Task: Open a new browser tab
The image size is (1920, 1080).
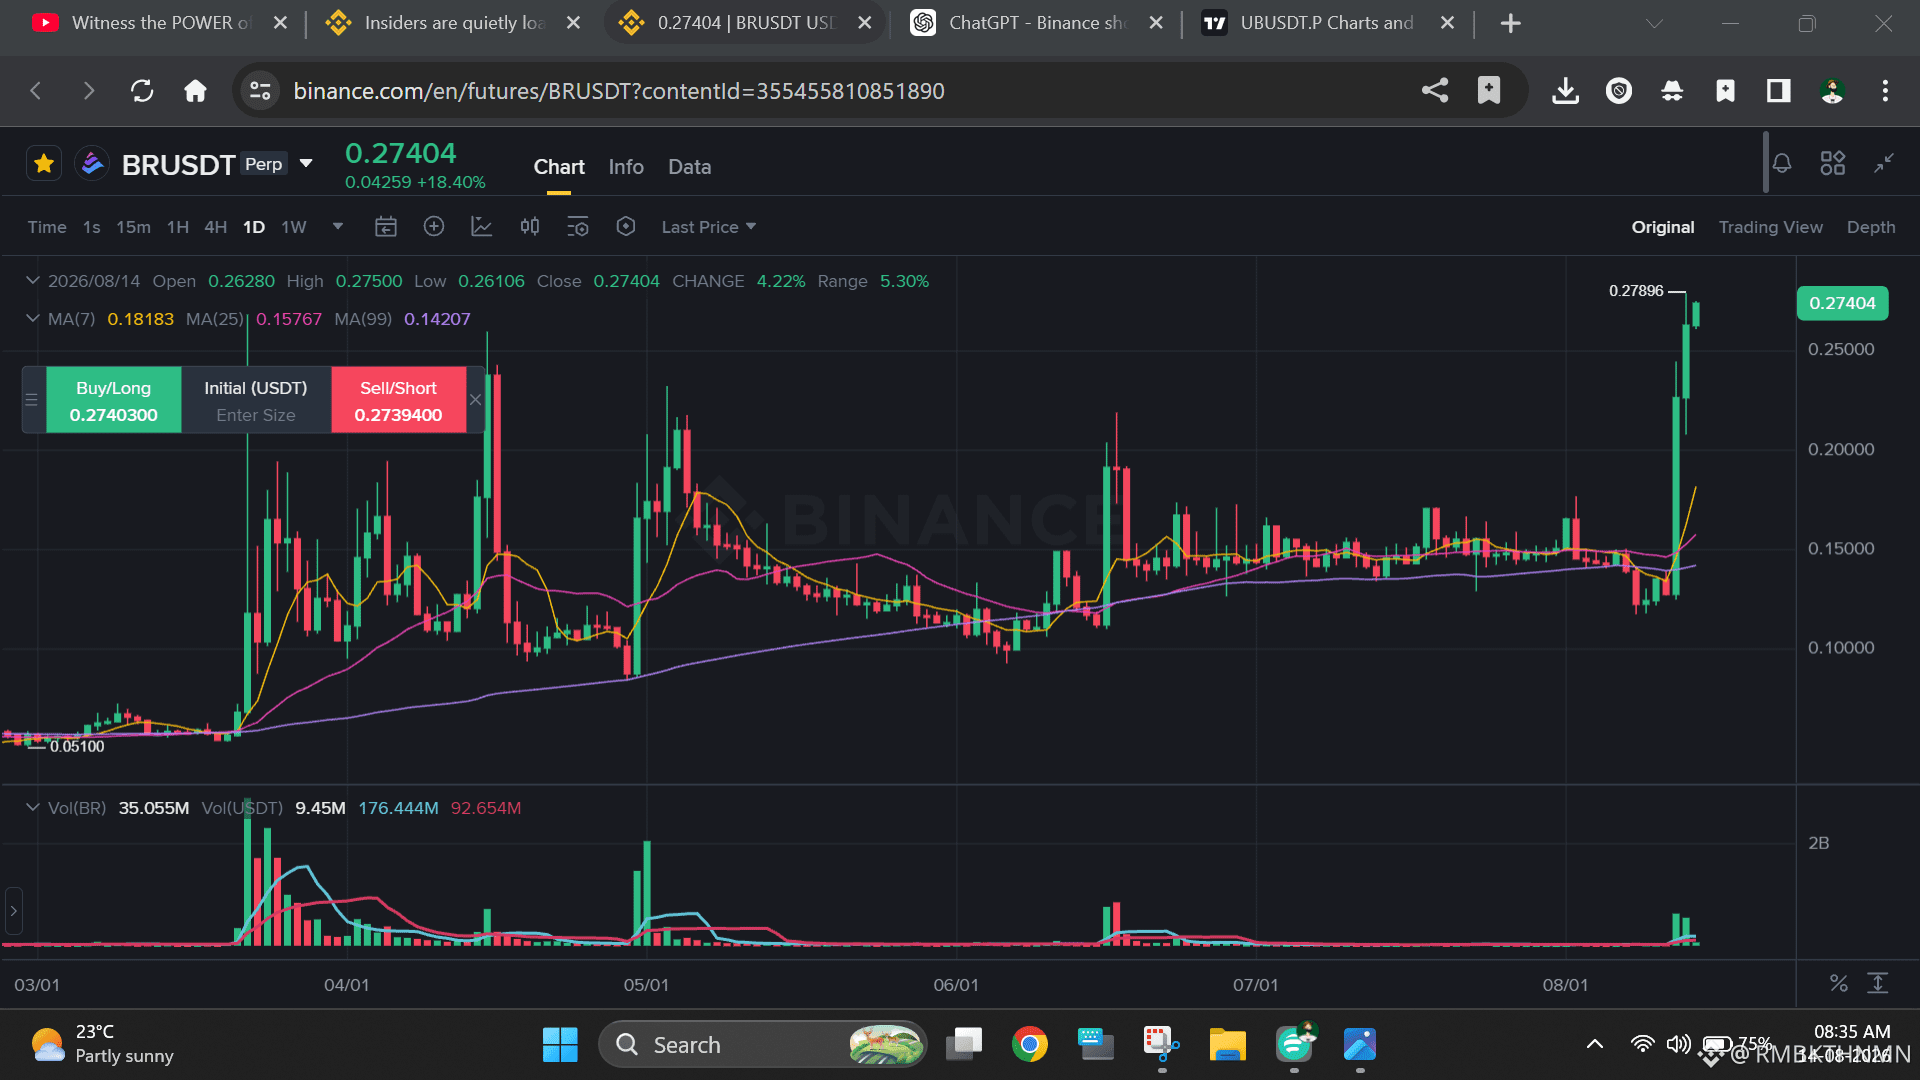Action: point(1511,23)
